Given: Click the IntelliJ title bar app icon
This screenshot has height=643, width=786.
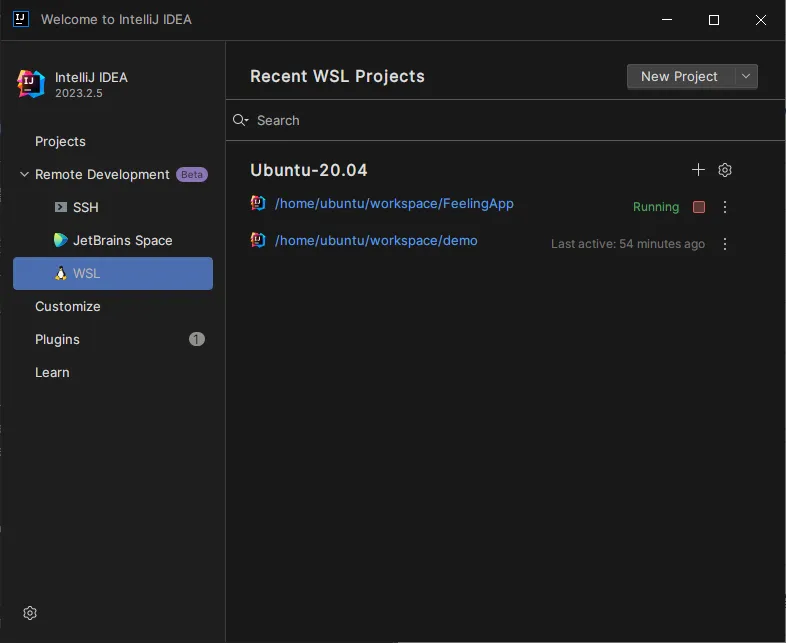Looking at the screenshot, I should (x=21, y=19).
